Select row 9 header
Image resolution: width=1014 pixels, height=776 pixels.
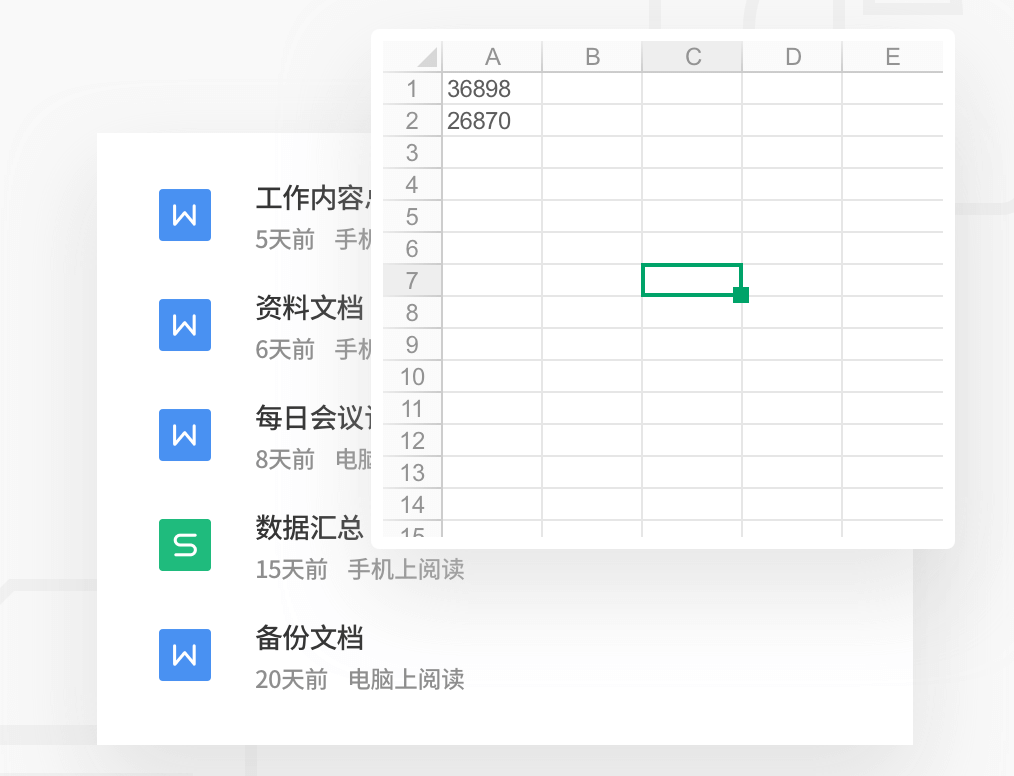point(413,345)
